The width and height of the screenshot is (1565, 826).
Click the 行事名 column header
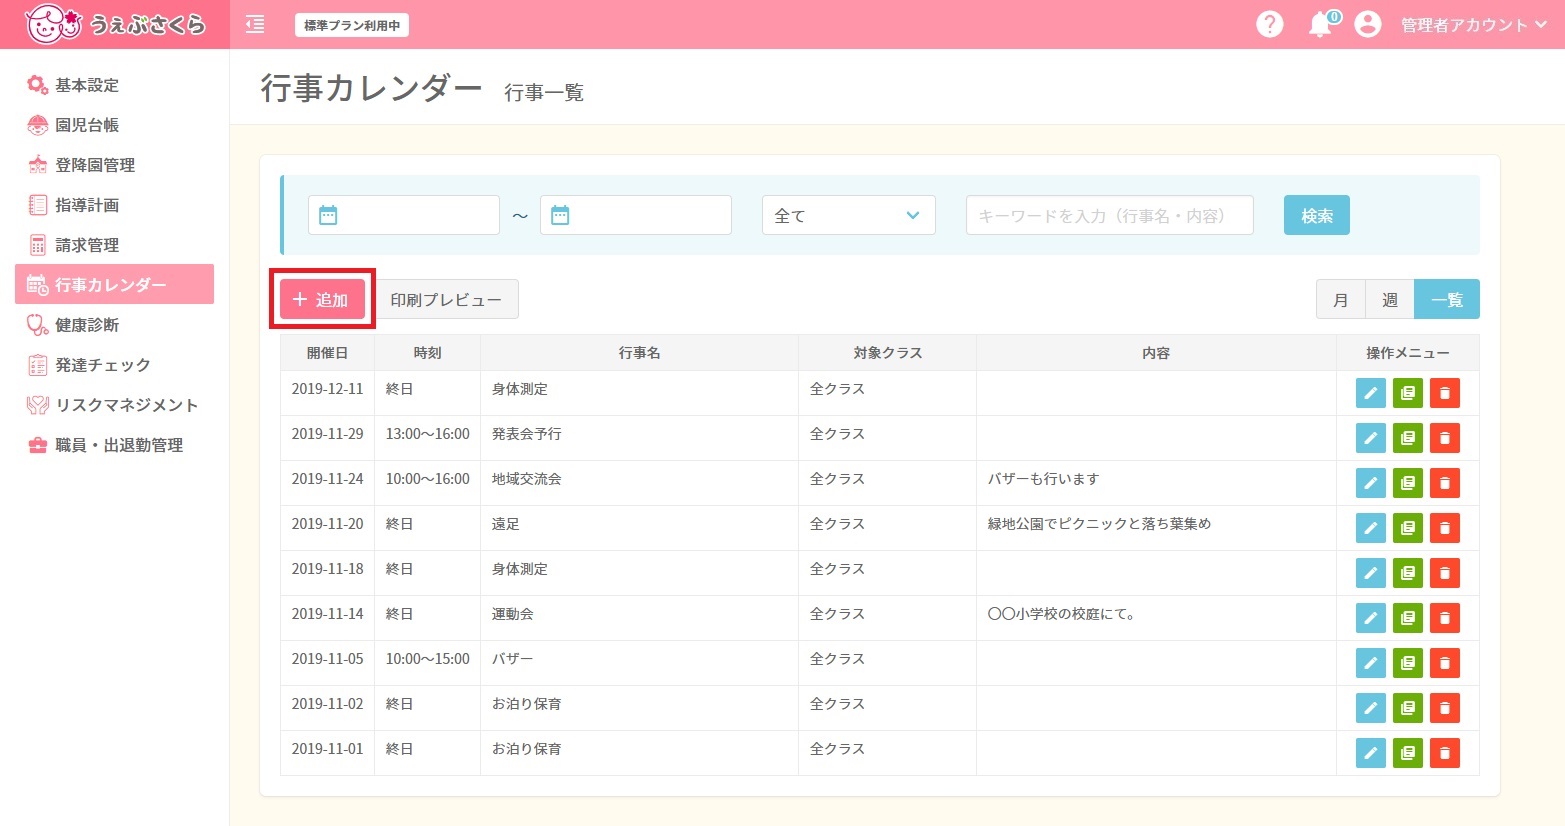coord(639,353)
